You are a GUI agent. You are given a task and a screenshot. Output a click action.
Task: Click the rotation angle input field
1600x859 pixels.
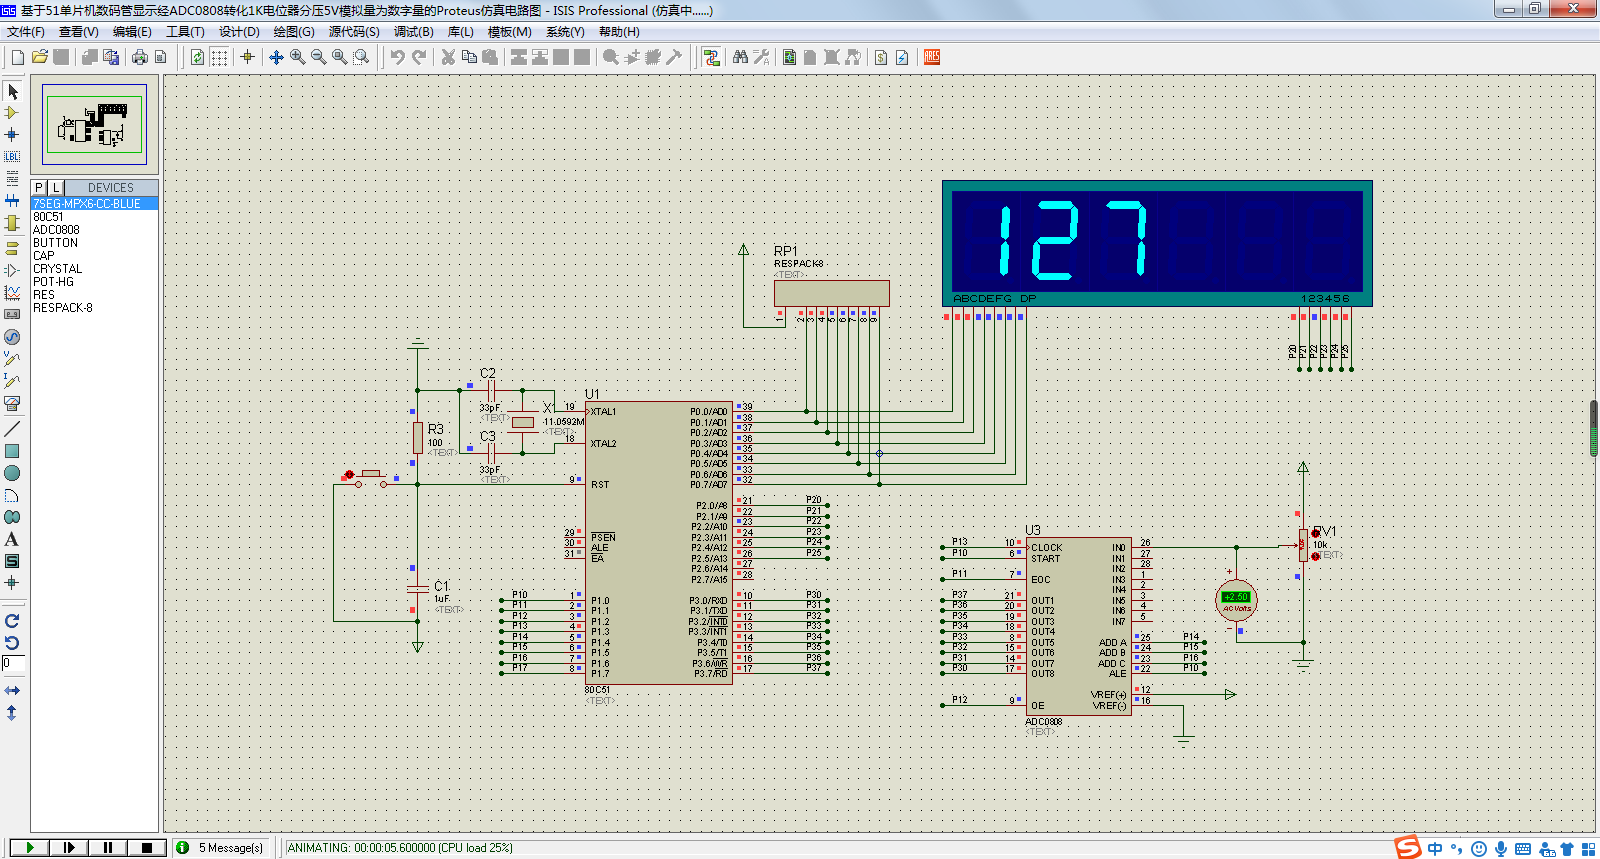coord(12,663)
